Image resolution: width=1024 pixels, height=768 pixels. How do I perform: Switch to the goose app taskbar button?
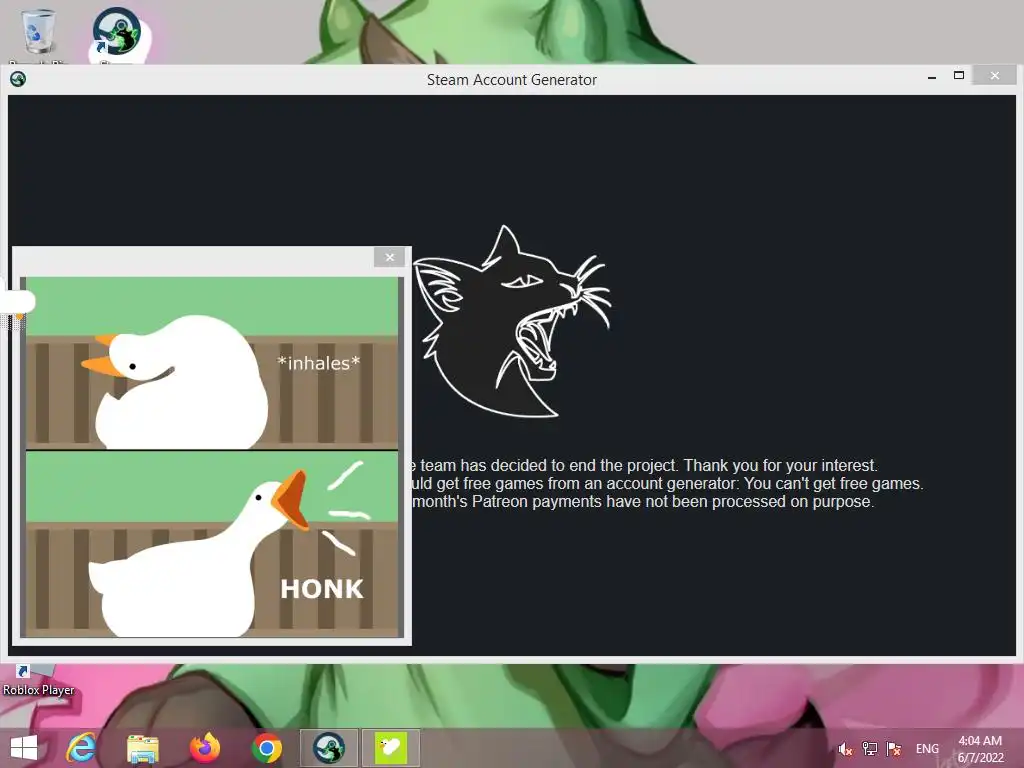391,748
